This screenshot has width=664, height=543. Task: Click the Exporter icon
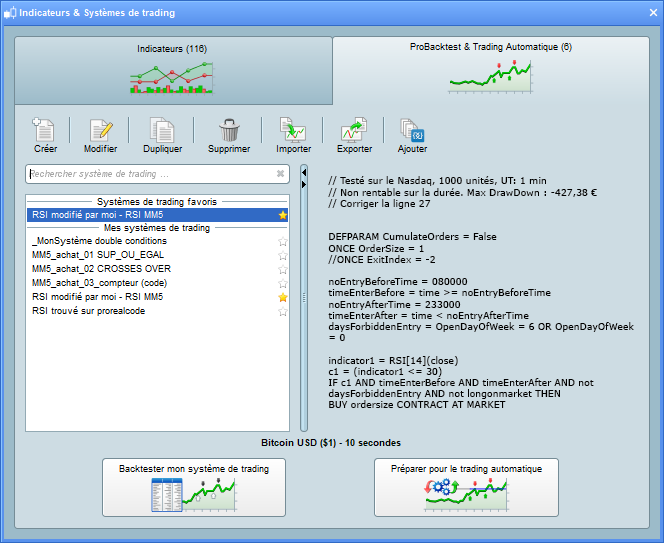tap(354, 130)
